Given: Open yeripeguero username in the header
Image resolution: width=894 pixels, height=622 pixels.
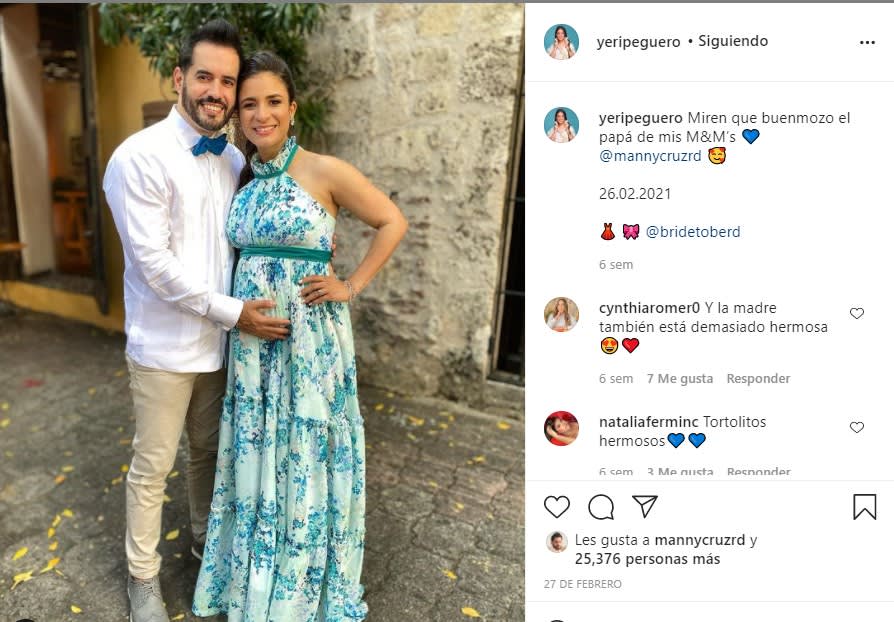Looking at the screenshot, I should (638, 42).
